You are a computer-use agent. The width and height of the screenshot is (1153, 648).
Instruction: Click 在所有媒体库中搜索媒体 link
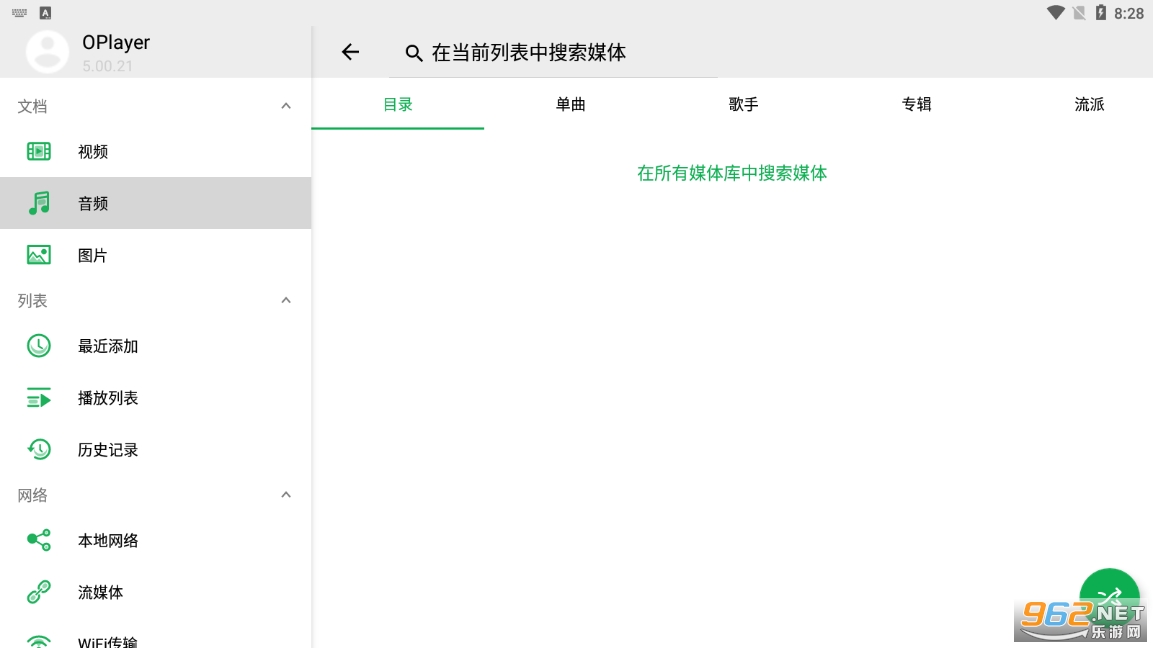(732, 173)
